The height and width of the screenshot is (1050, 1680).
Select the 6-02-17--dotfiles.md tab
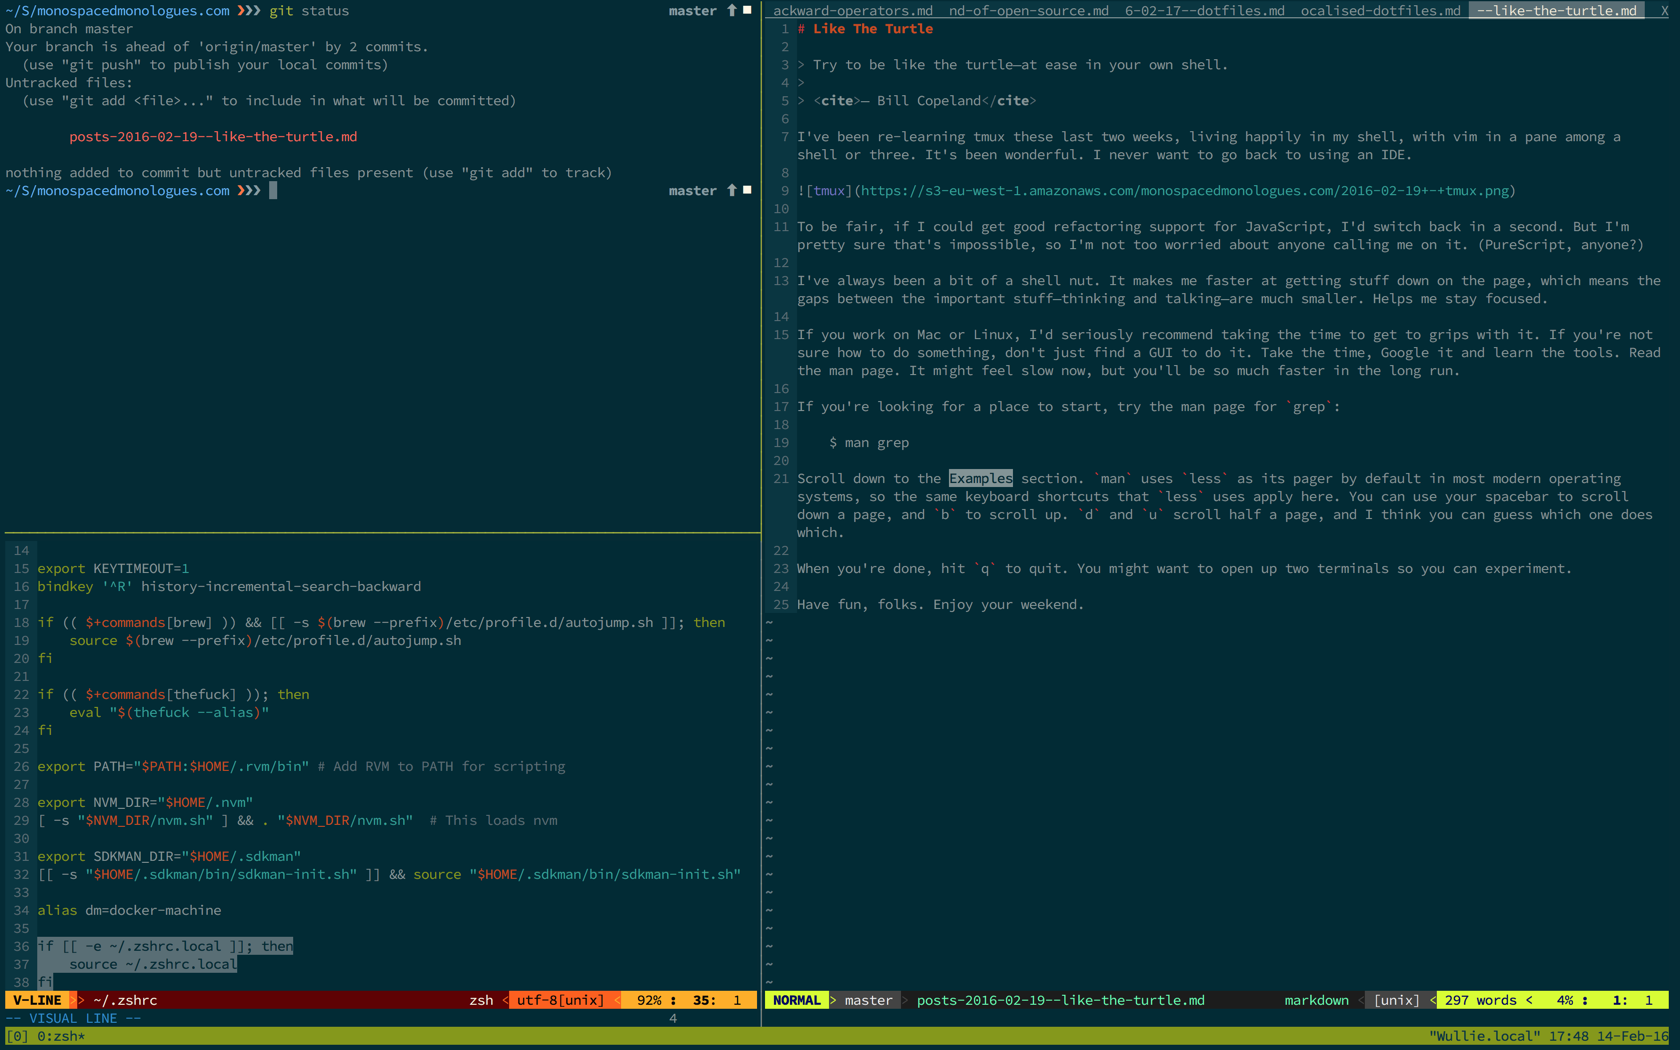(x=1204, y=10)
